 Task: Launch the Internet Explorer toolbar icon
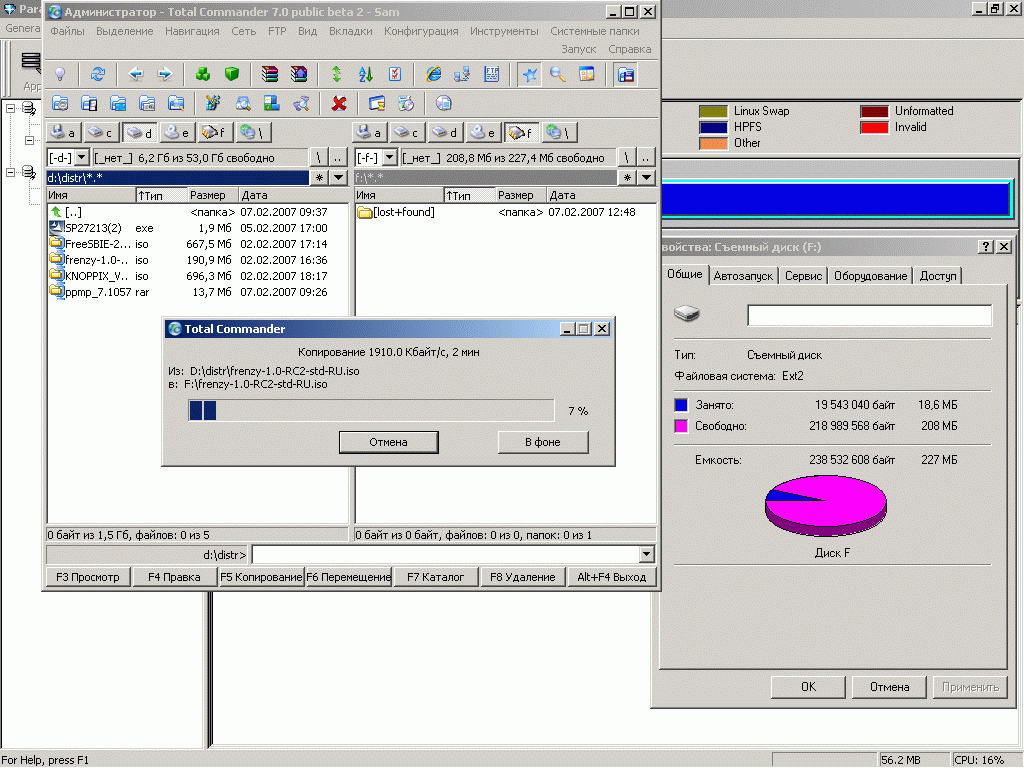coord(433,74)
